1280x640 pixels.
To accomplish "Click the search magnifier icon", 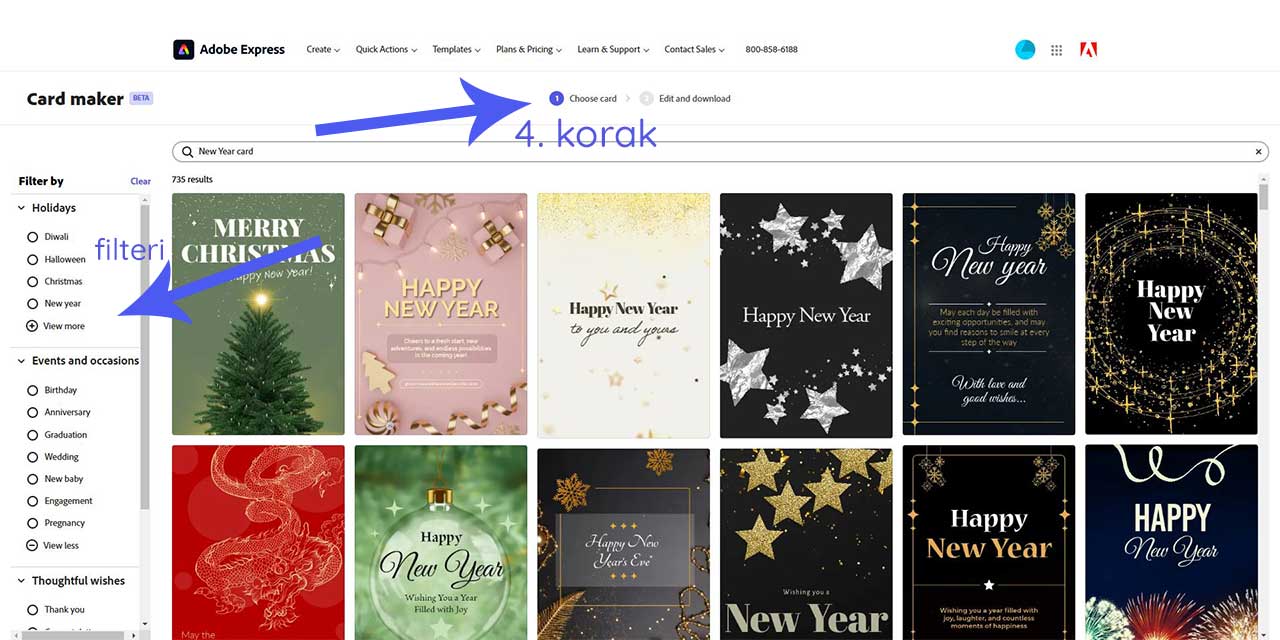I will (187, 152).
